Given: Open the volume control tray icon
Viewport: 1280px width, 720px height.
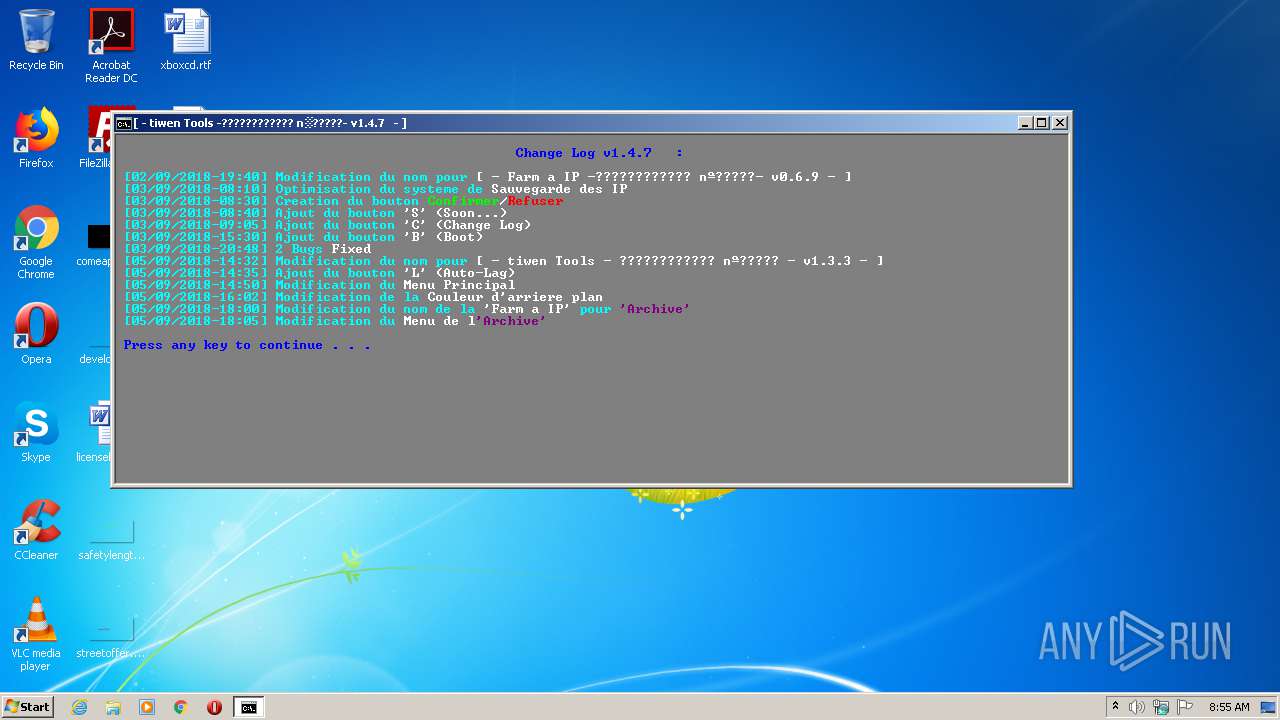Looking at the screenshot, I should 1137,707.
